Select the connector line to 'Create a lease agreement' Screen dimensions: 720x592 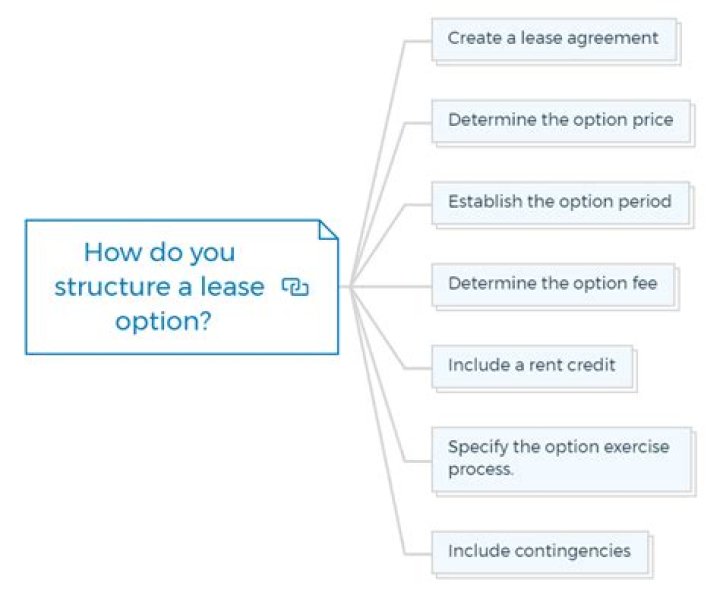point(417,42)
